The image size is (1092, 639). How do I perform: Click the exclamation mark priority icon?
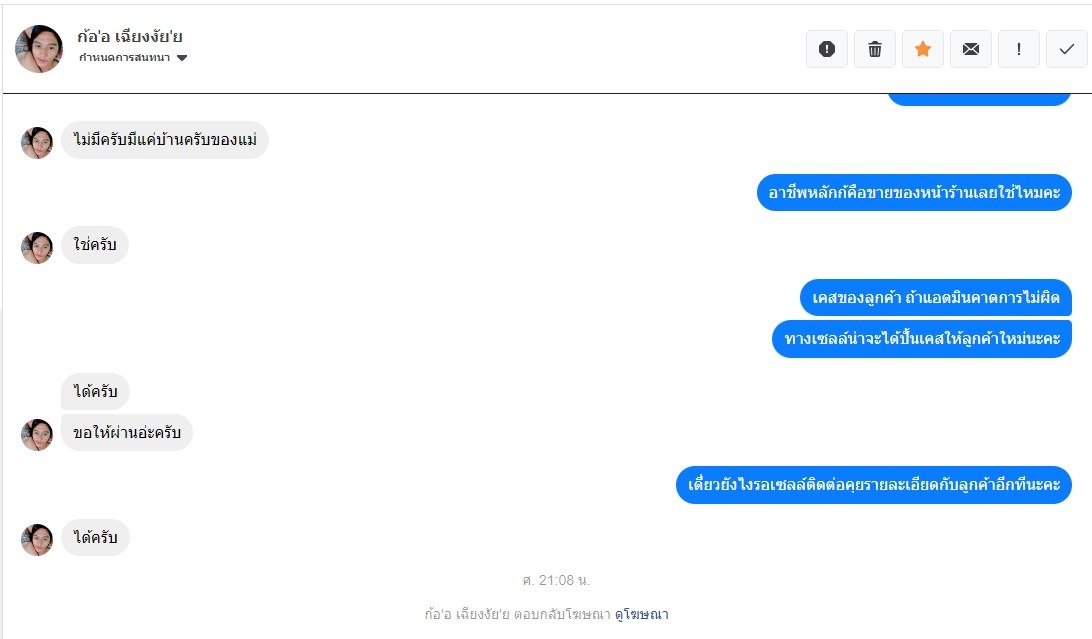point(1019,49)
